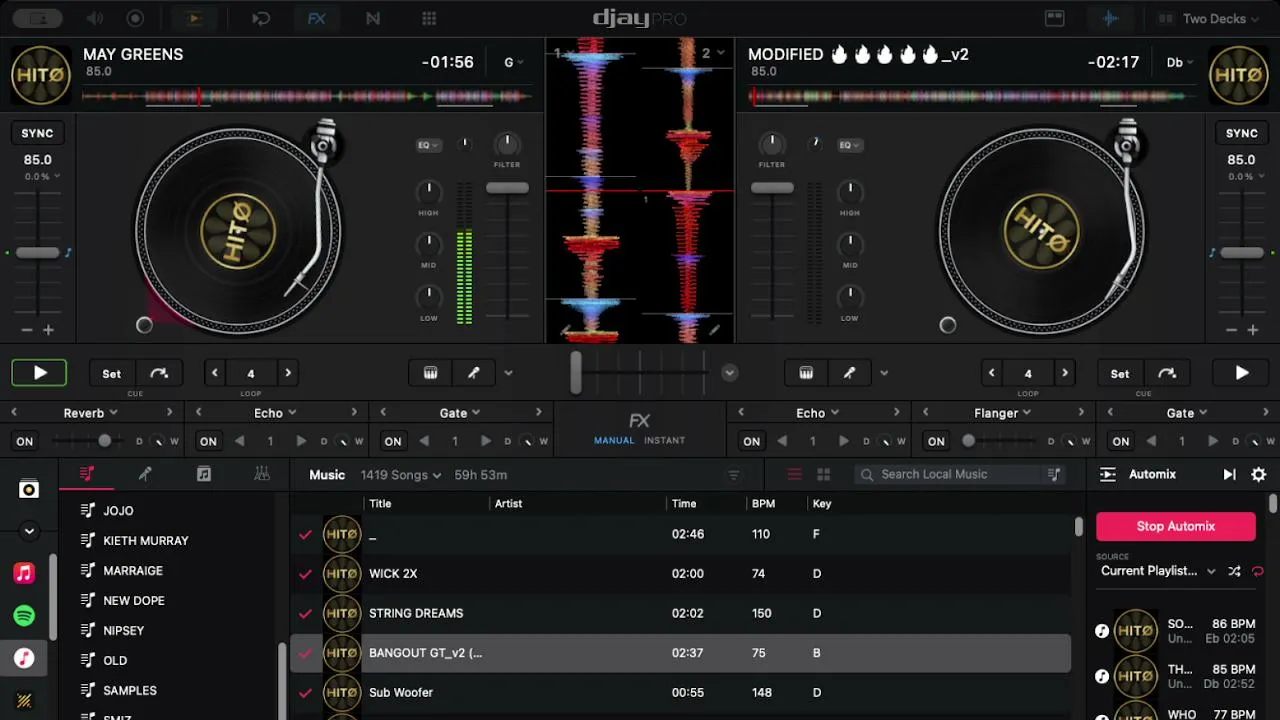
Task: Click the Stop Automix button
Action: [x=1176, y=526]
